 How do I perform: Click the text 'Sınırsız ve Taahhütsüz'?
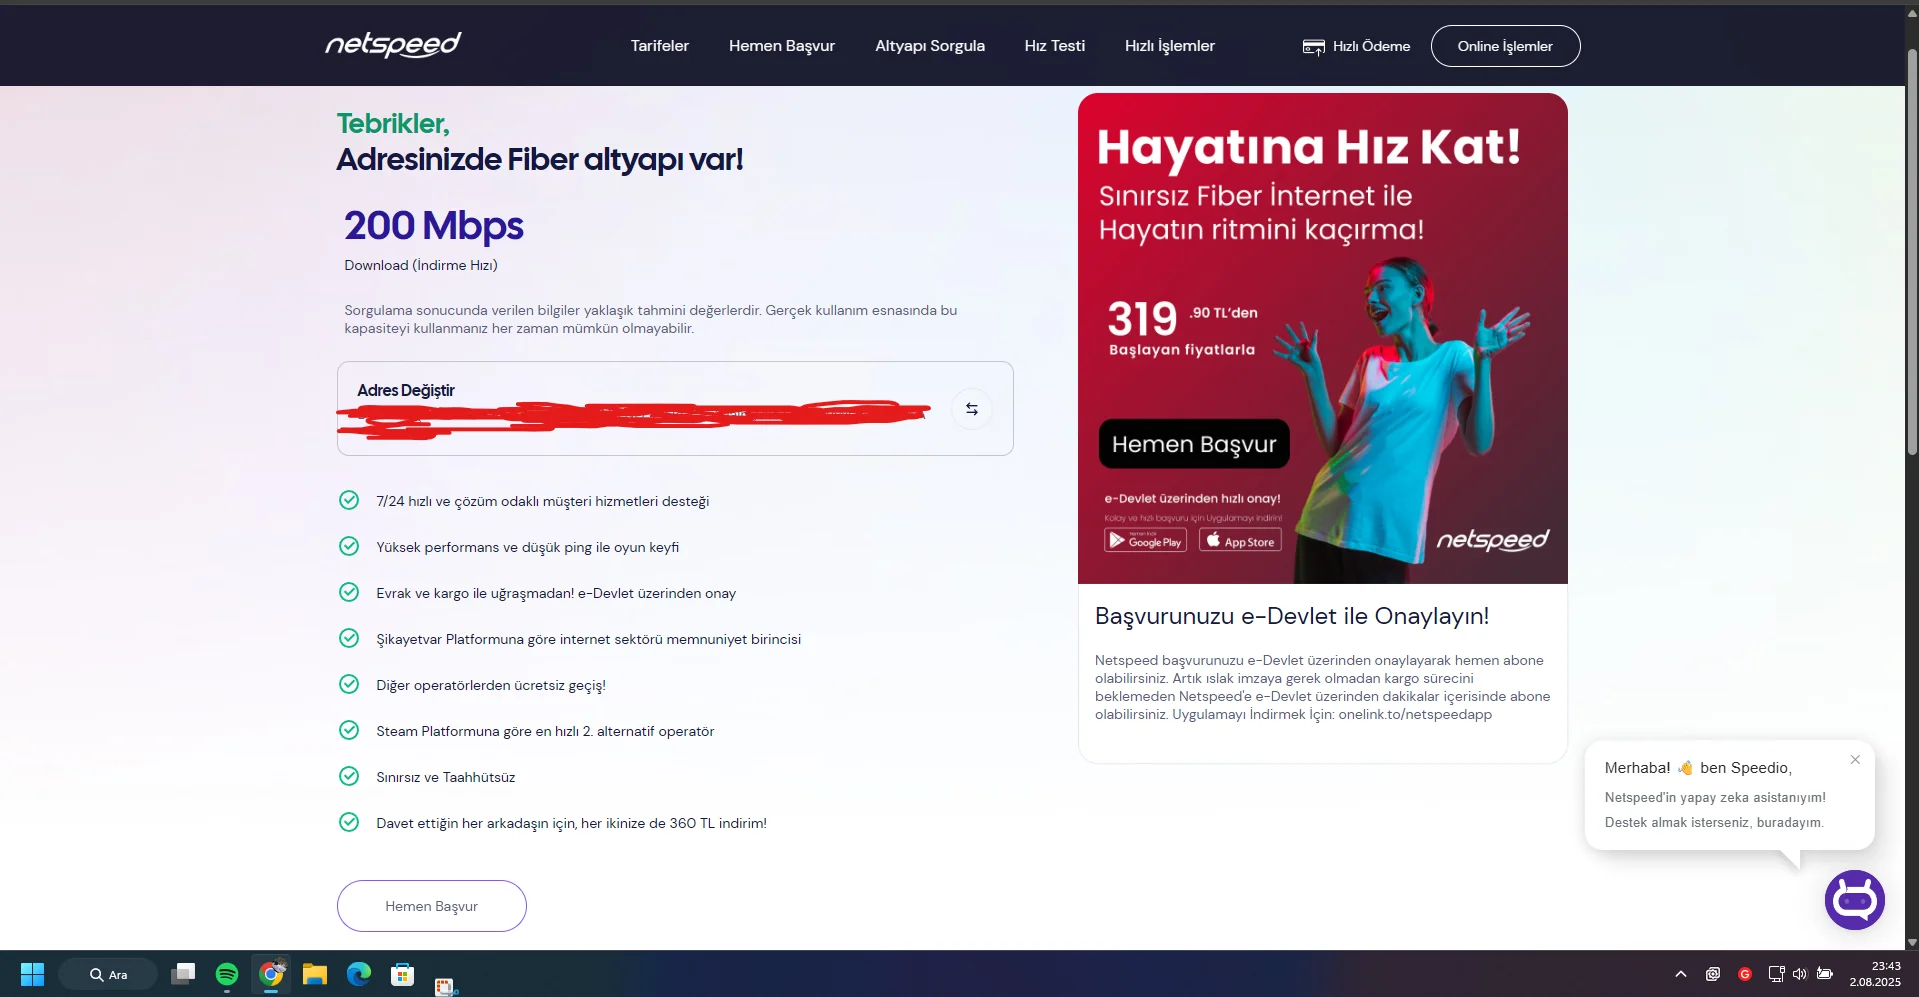[446, 777]
